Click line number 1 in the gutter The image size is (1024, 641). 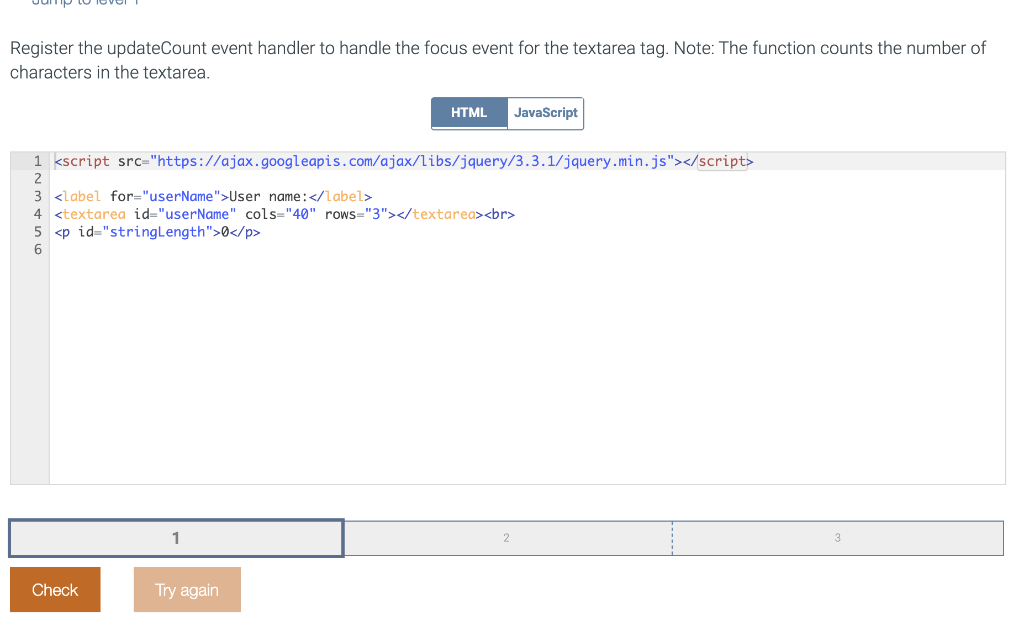click(x=37, y=160)
